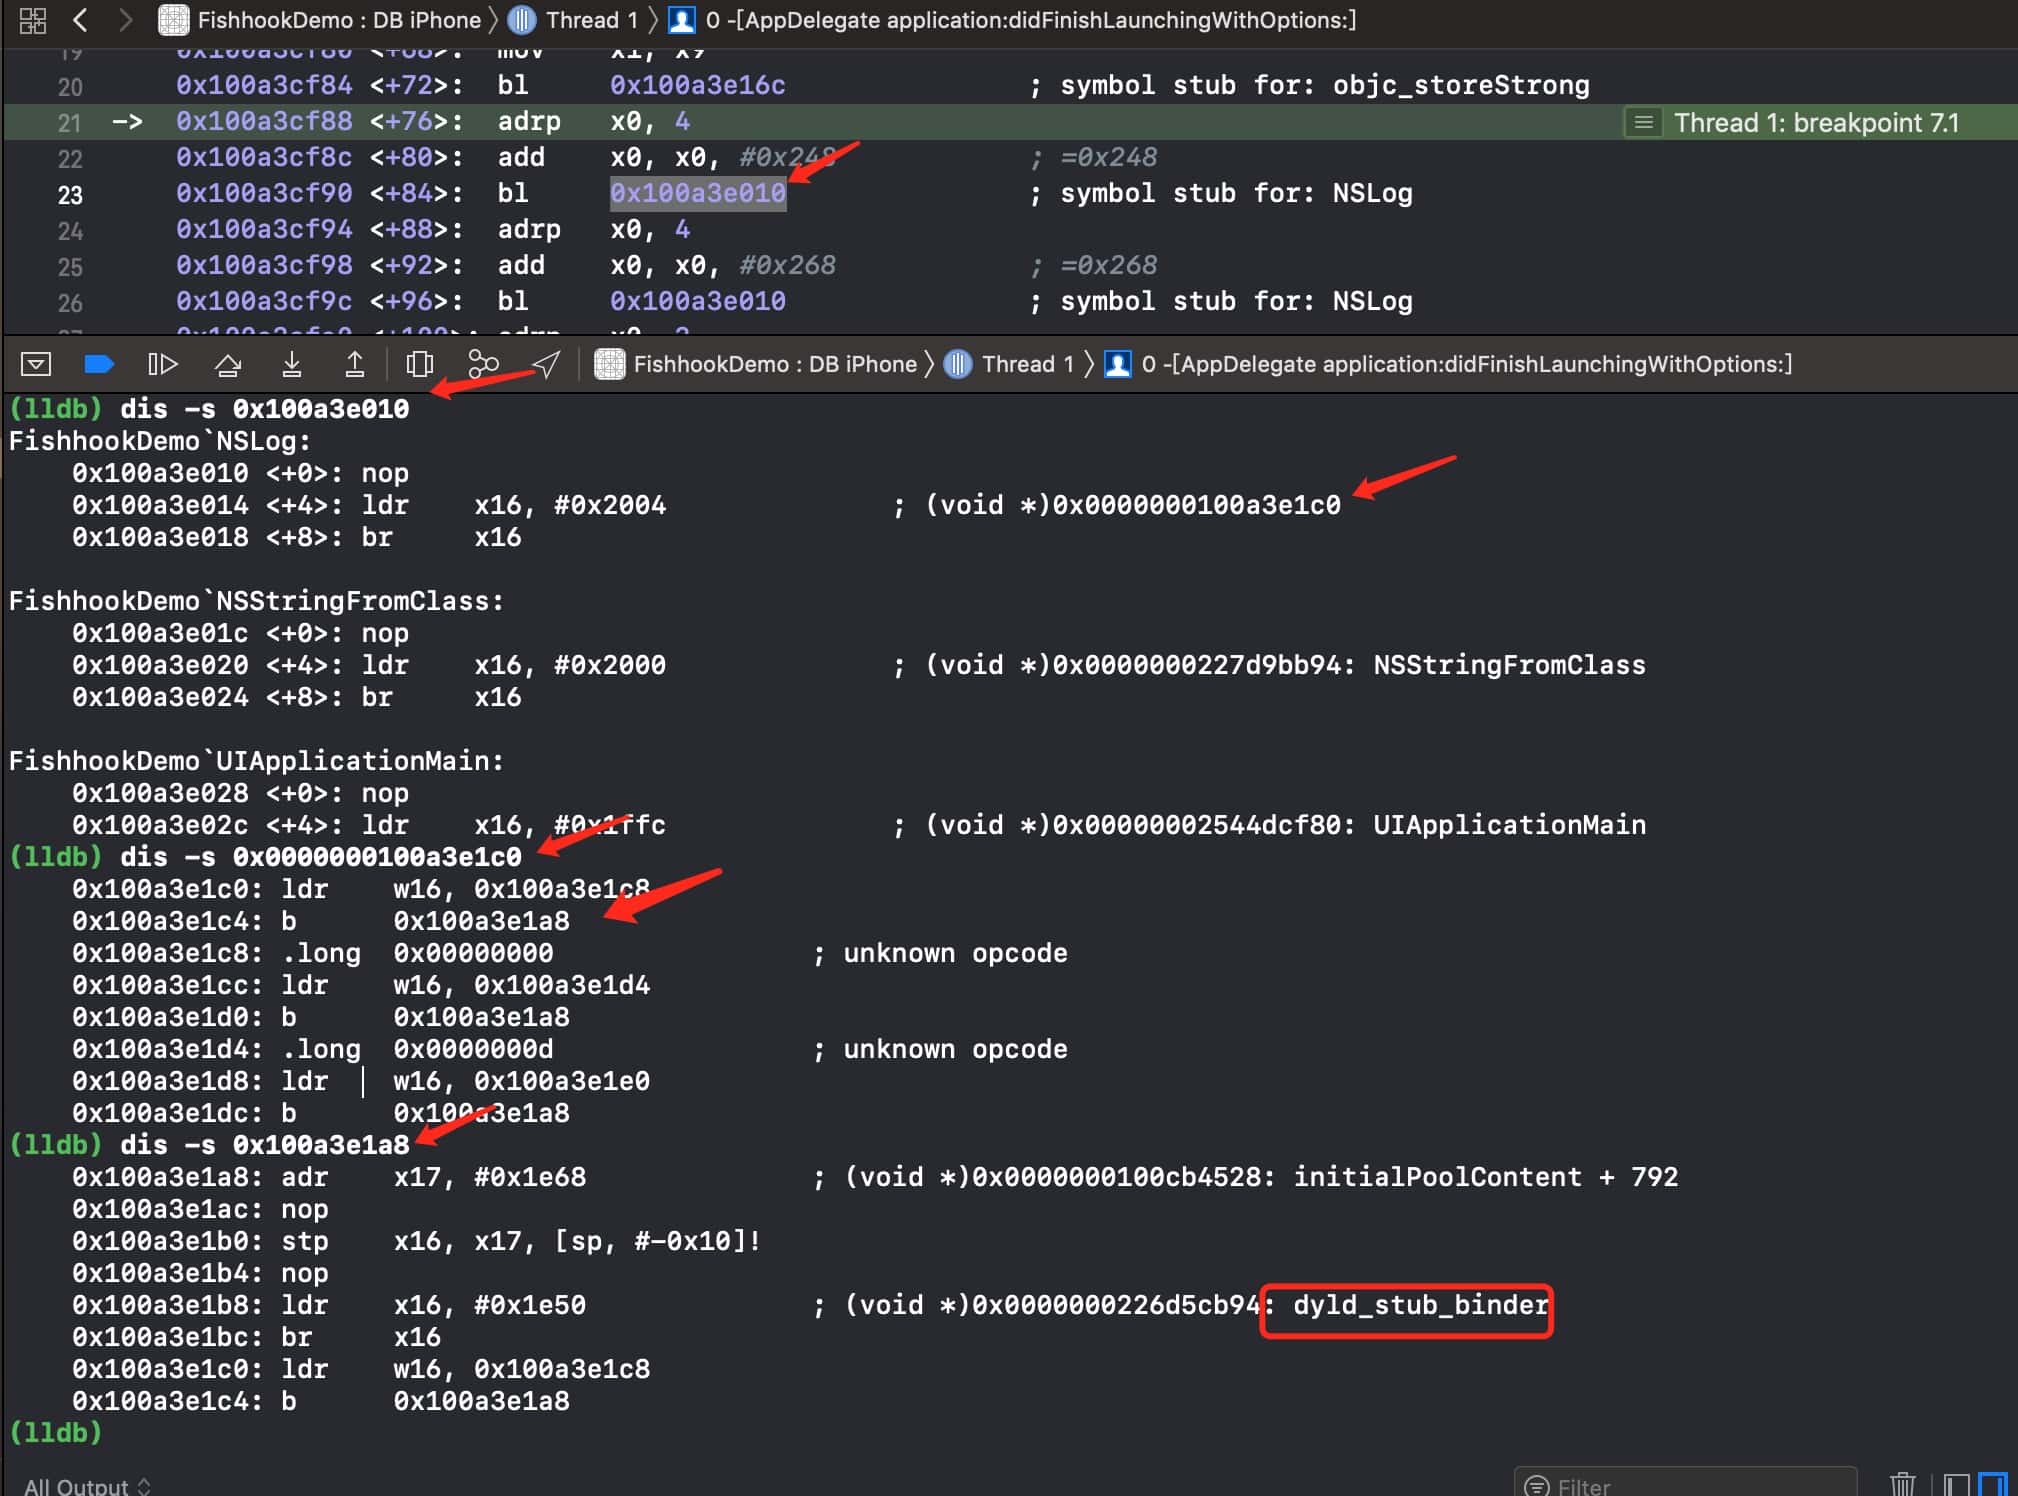Click the console line 'dis -s 0x0000000100a3e1c0'
This screenshot has width=2018, height=1496.
[321, 857]
